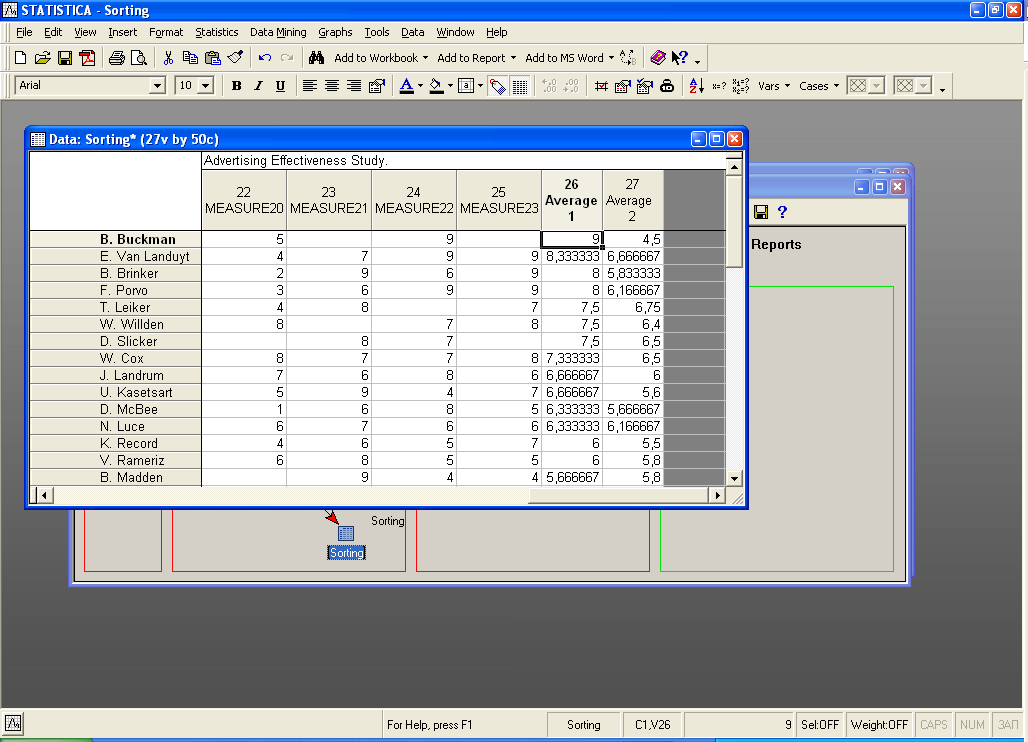The image size is (1028, 742).
Task: Click the Cases button
Action: (x=819, y=86)
